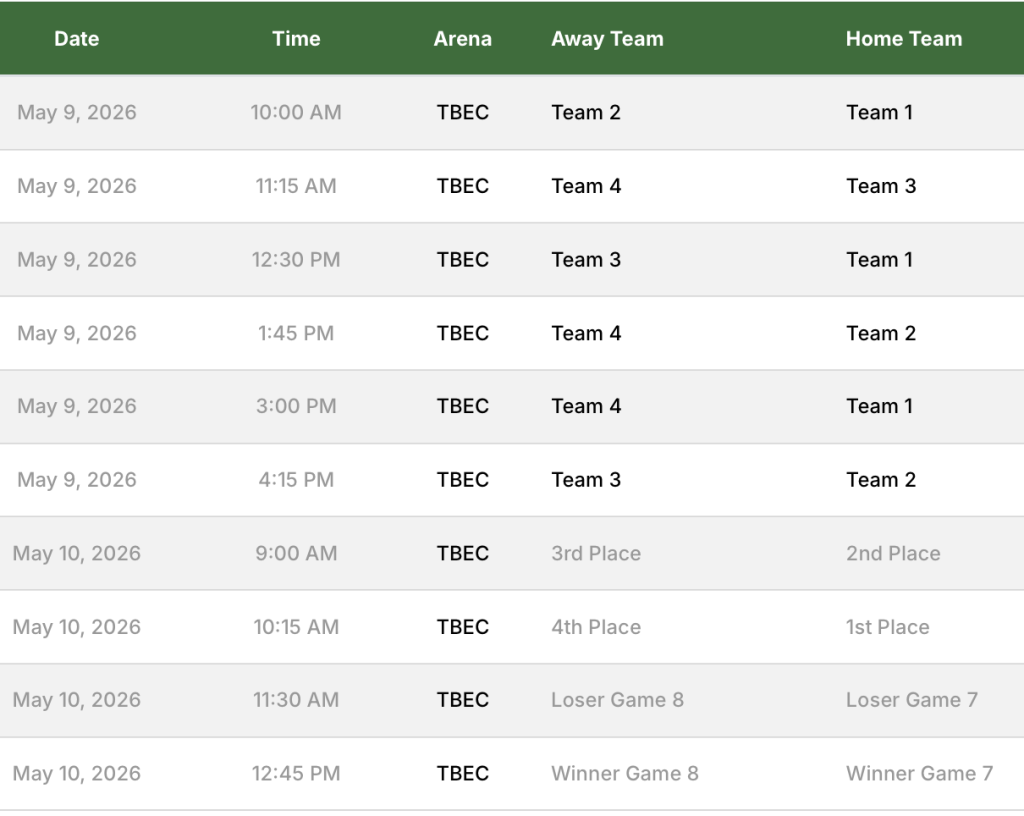Image resolution: width=1024 pixels, height=816 pixels.
Task: Open home Team 1 in 10:00 AM game
Action: 879,113
